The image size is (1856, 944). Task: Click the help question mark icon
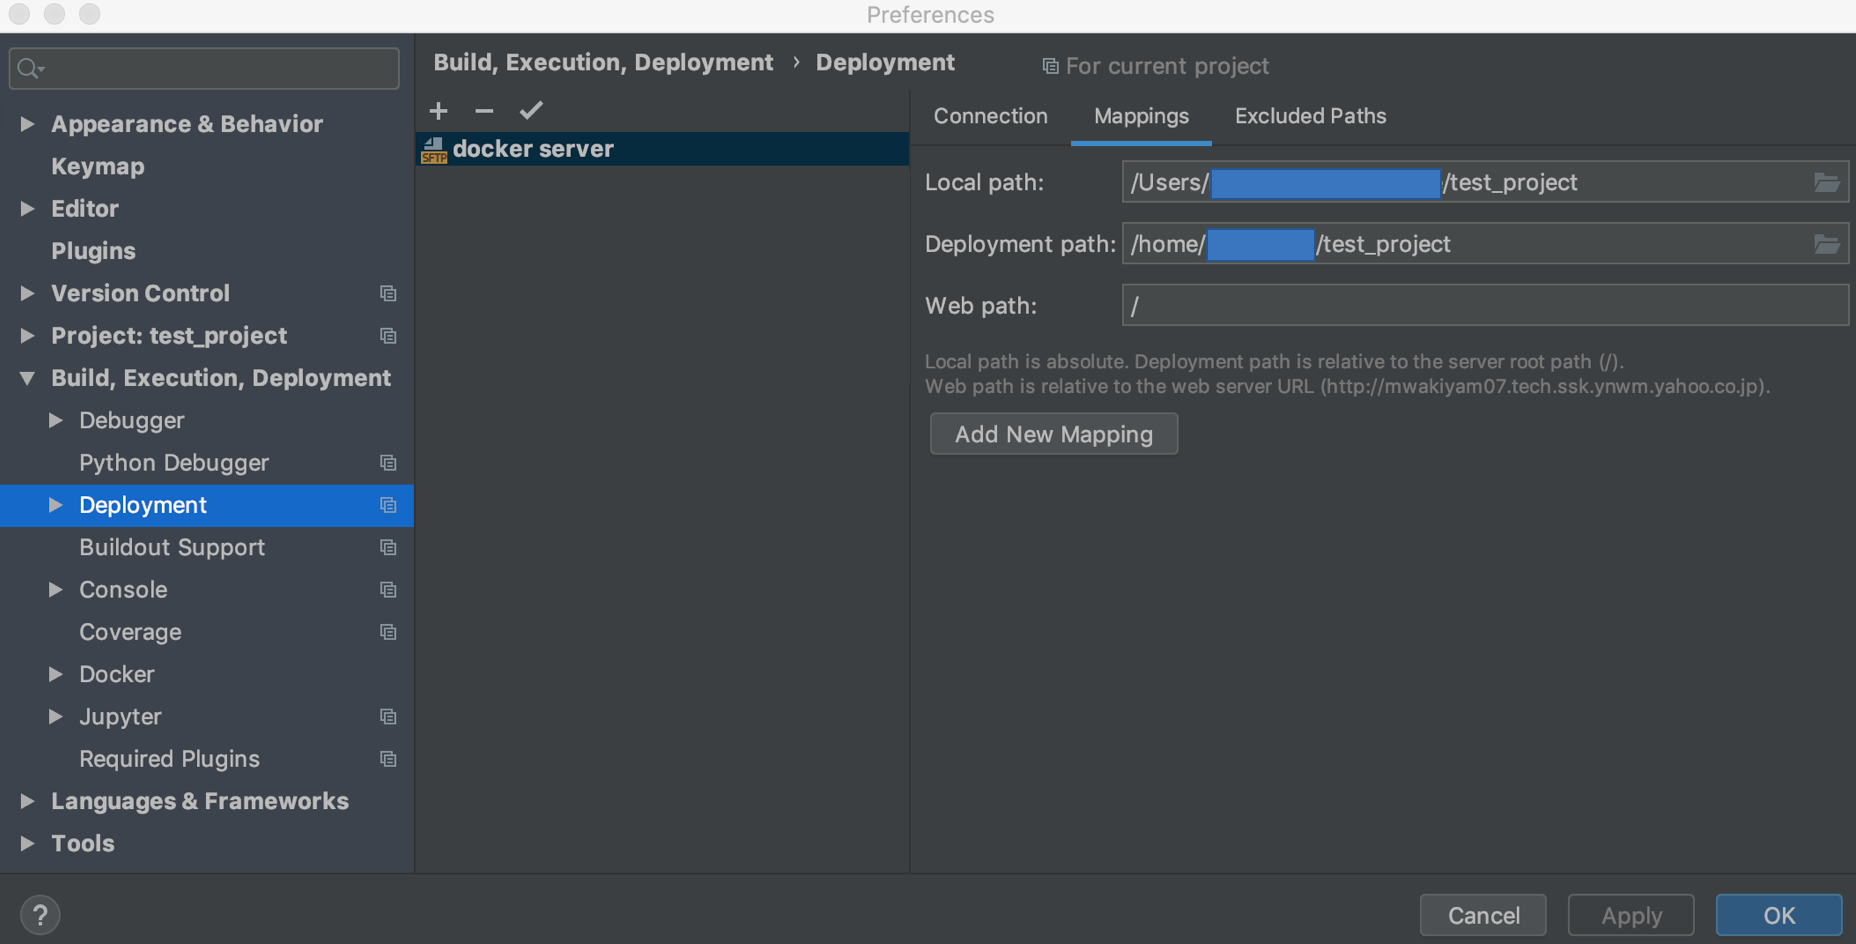pyautogui.click(x=40, y=915)
